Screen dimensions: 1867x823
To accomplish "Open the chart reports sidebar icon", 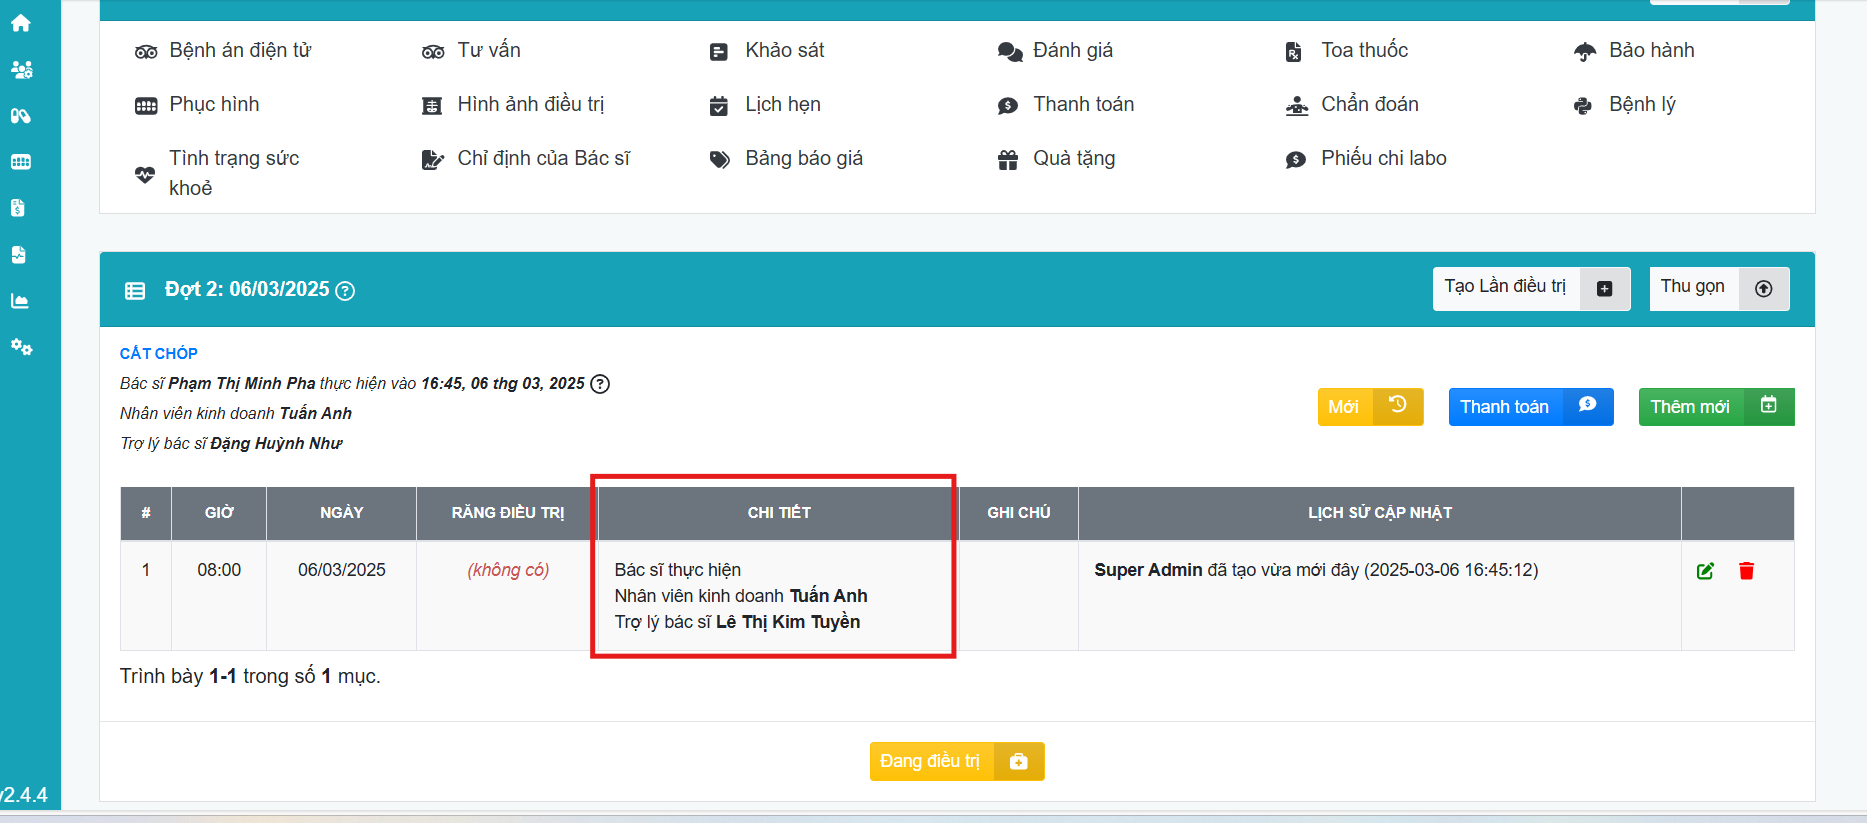I will pos(20,301).
